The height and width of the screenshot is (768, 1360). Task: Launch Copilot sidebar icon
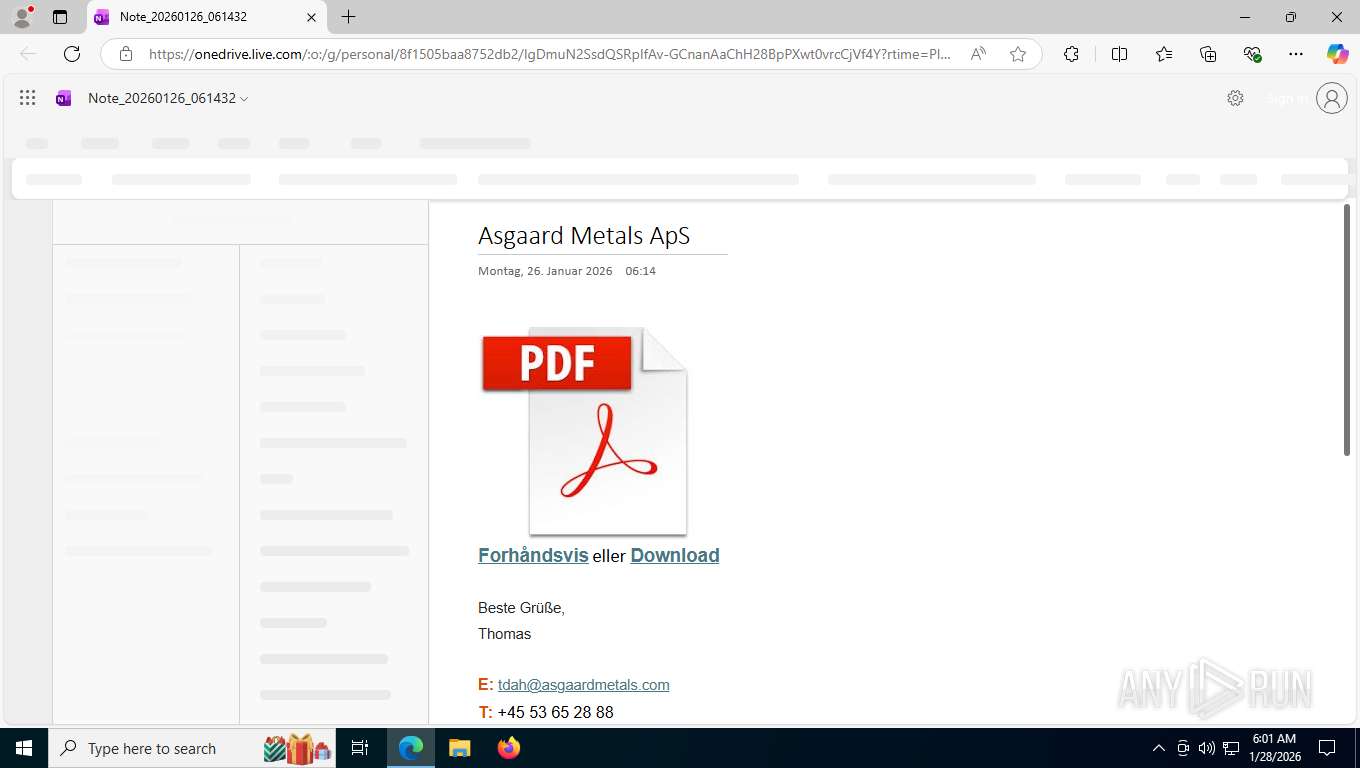click(x=1337, y=54)
